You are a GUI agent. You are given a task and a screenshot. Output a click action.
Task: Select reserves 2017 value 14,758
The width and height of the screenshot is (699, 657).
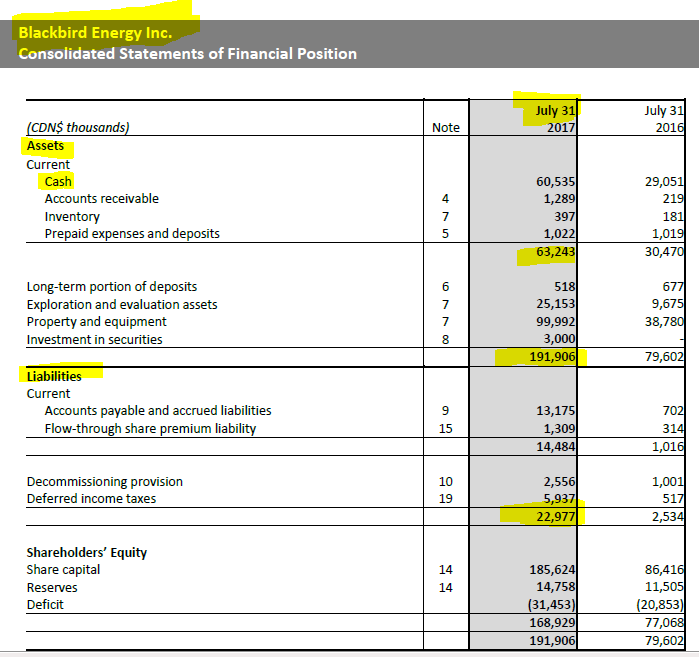click(555, 587)
